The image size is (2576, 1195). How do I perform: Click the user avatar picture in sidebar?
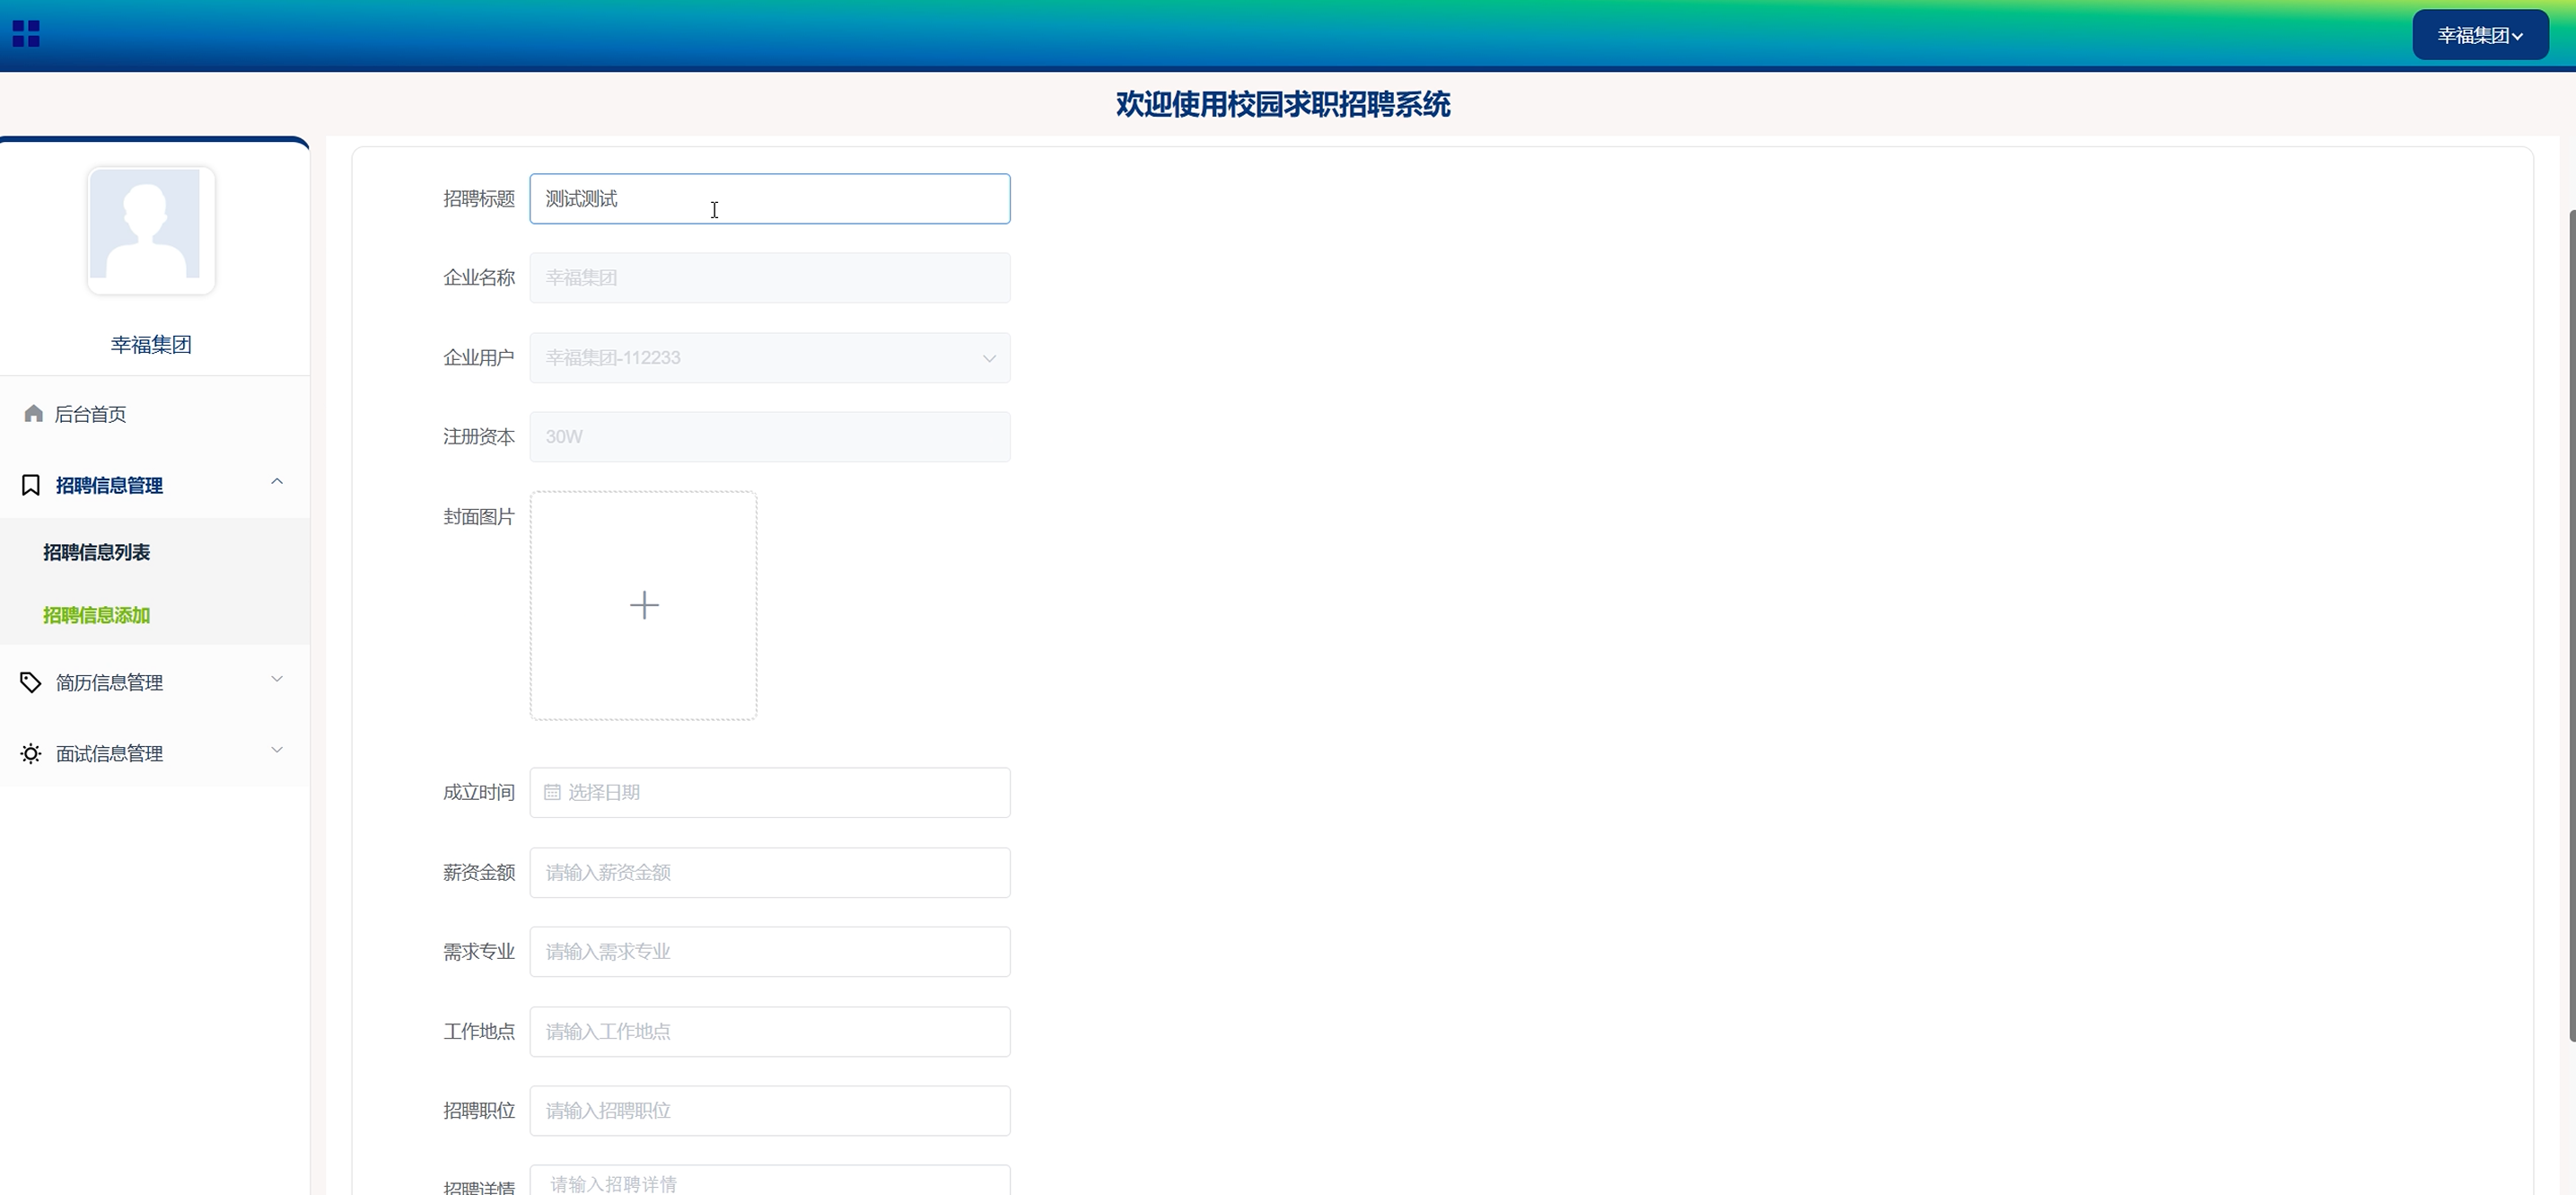[x=151, y=229]
